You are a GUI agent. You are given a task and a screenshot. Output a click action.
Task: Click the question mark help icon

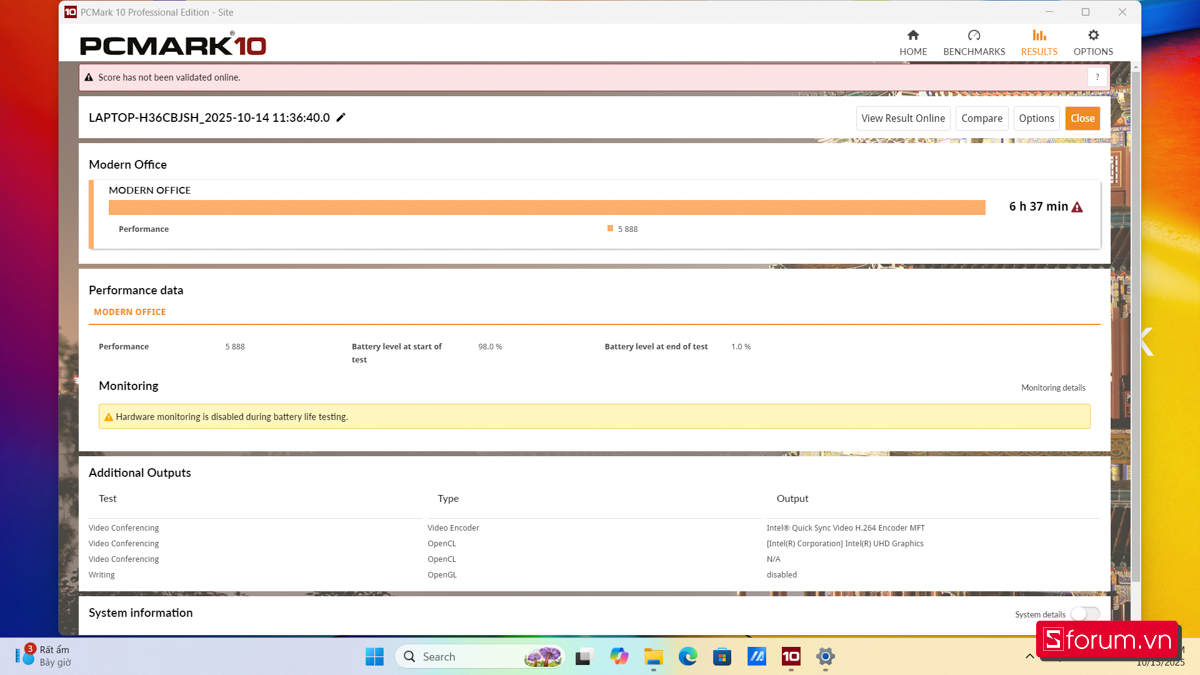1097,77
